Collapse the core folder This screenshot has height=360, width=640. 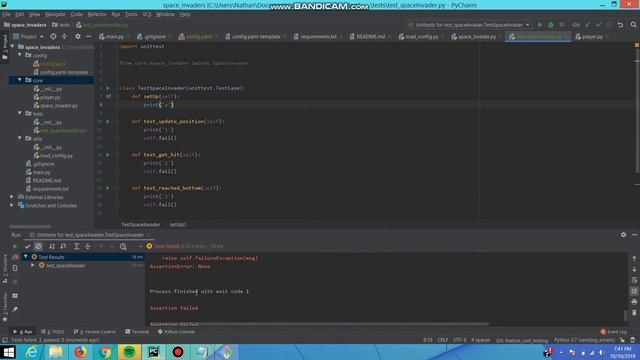click(20, 80)
